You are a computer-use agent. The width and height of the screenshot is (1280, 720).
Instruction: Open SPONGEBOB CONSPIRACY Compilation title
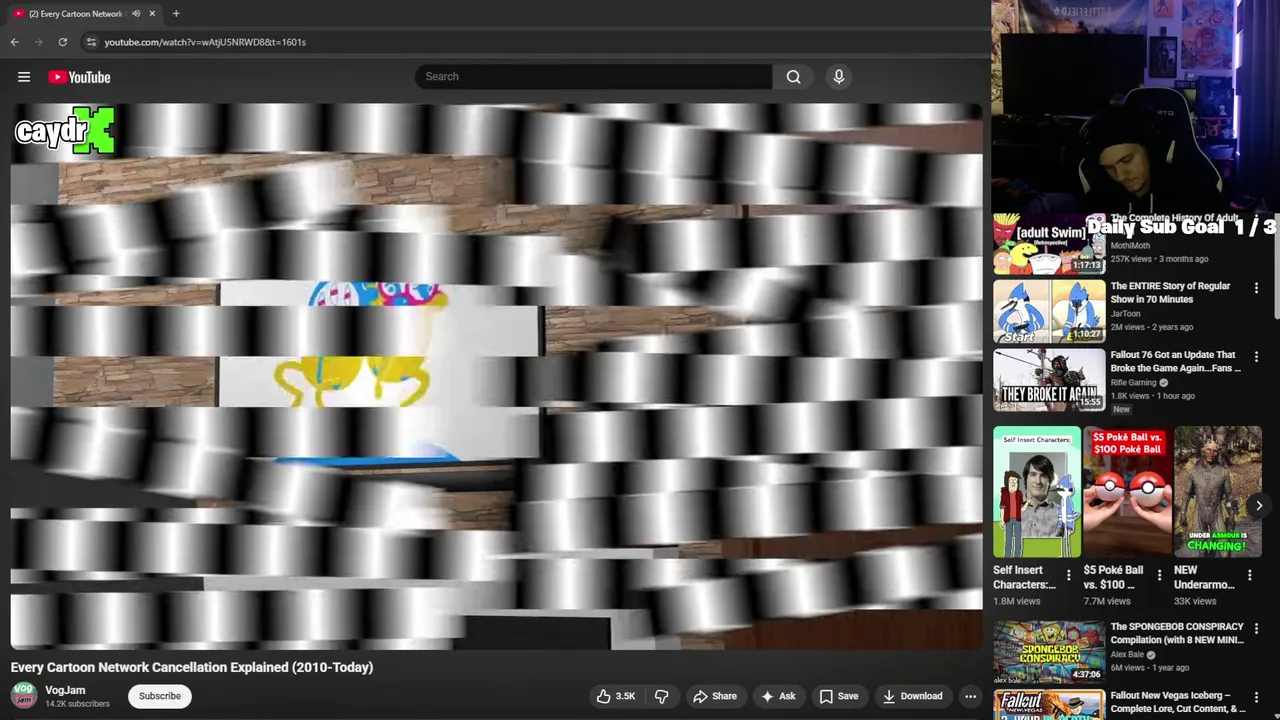[x=1177, y=634]
